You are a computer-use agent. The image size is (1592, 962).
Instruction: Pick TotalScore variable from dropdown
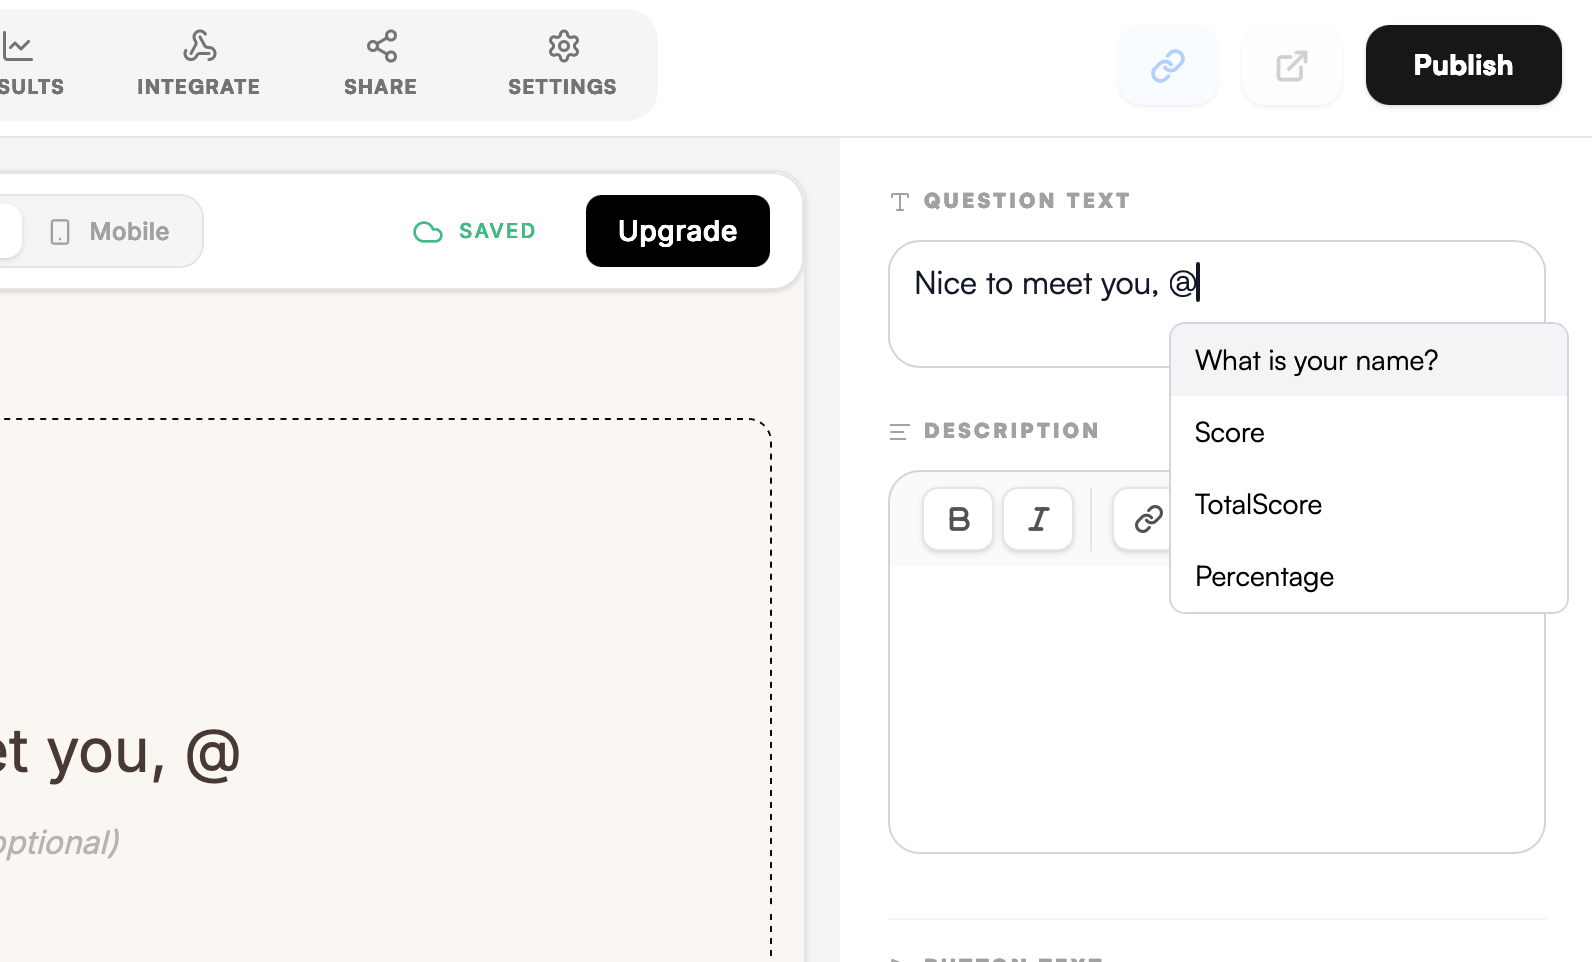tap(1258, 505)
